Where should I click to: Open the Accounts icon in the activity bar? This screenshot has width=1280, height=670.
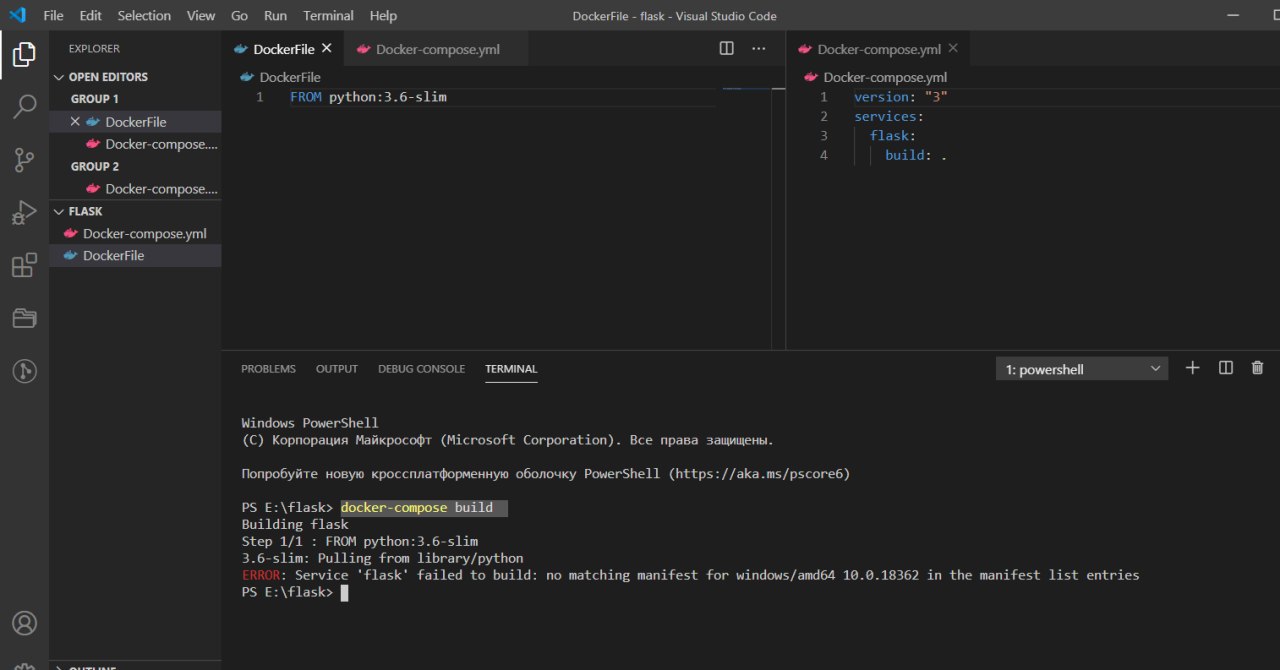24,623
